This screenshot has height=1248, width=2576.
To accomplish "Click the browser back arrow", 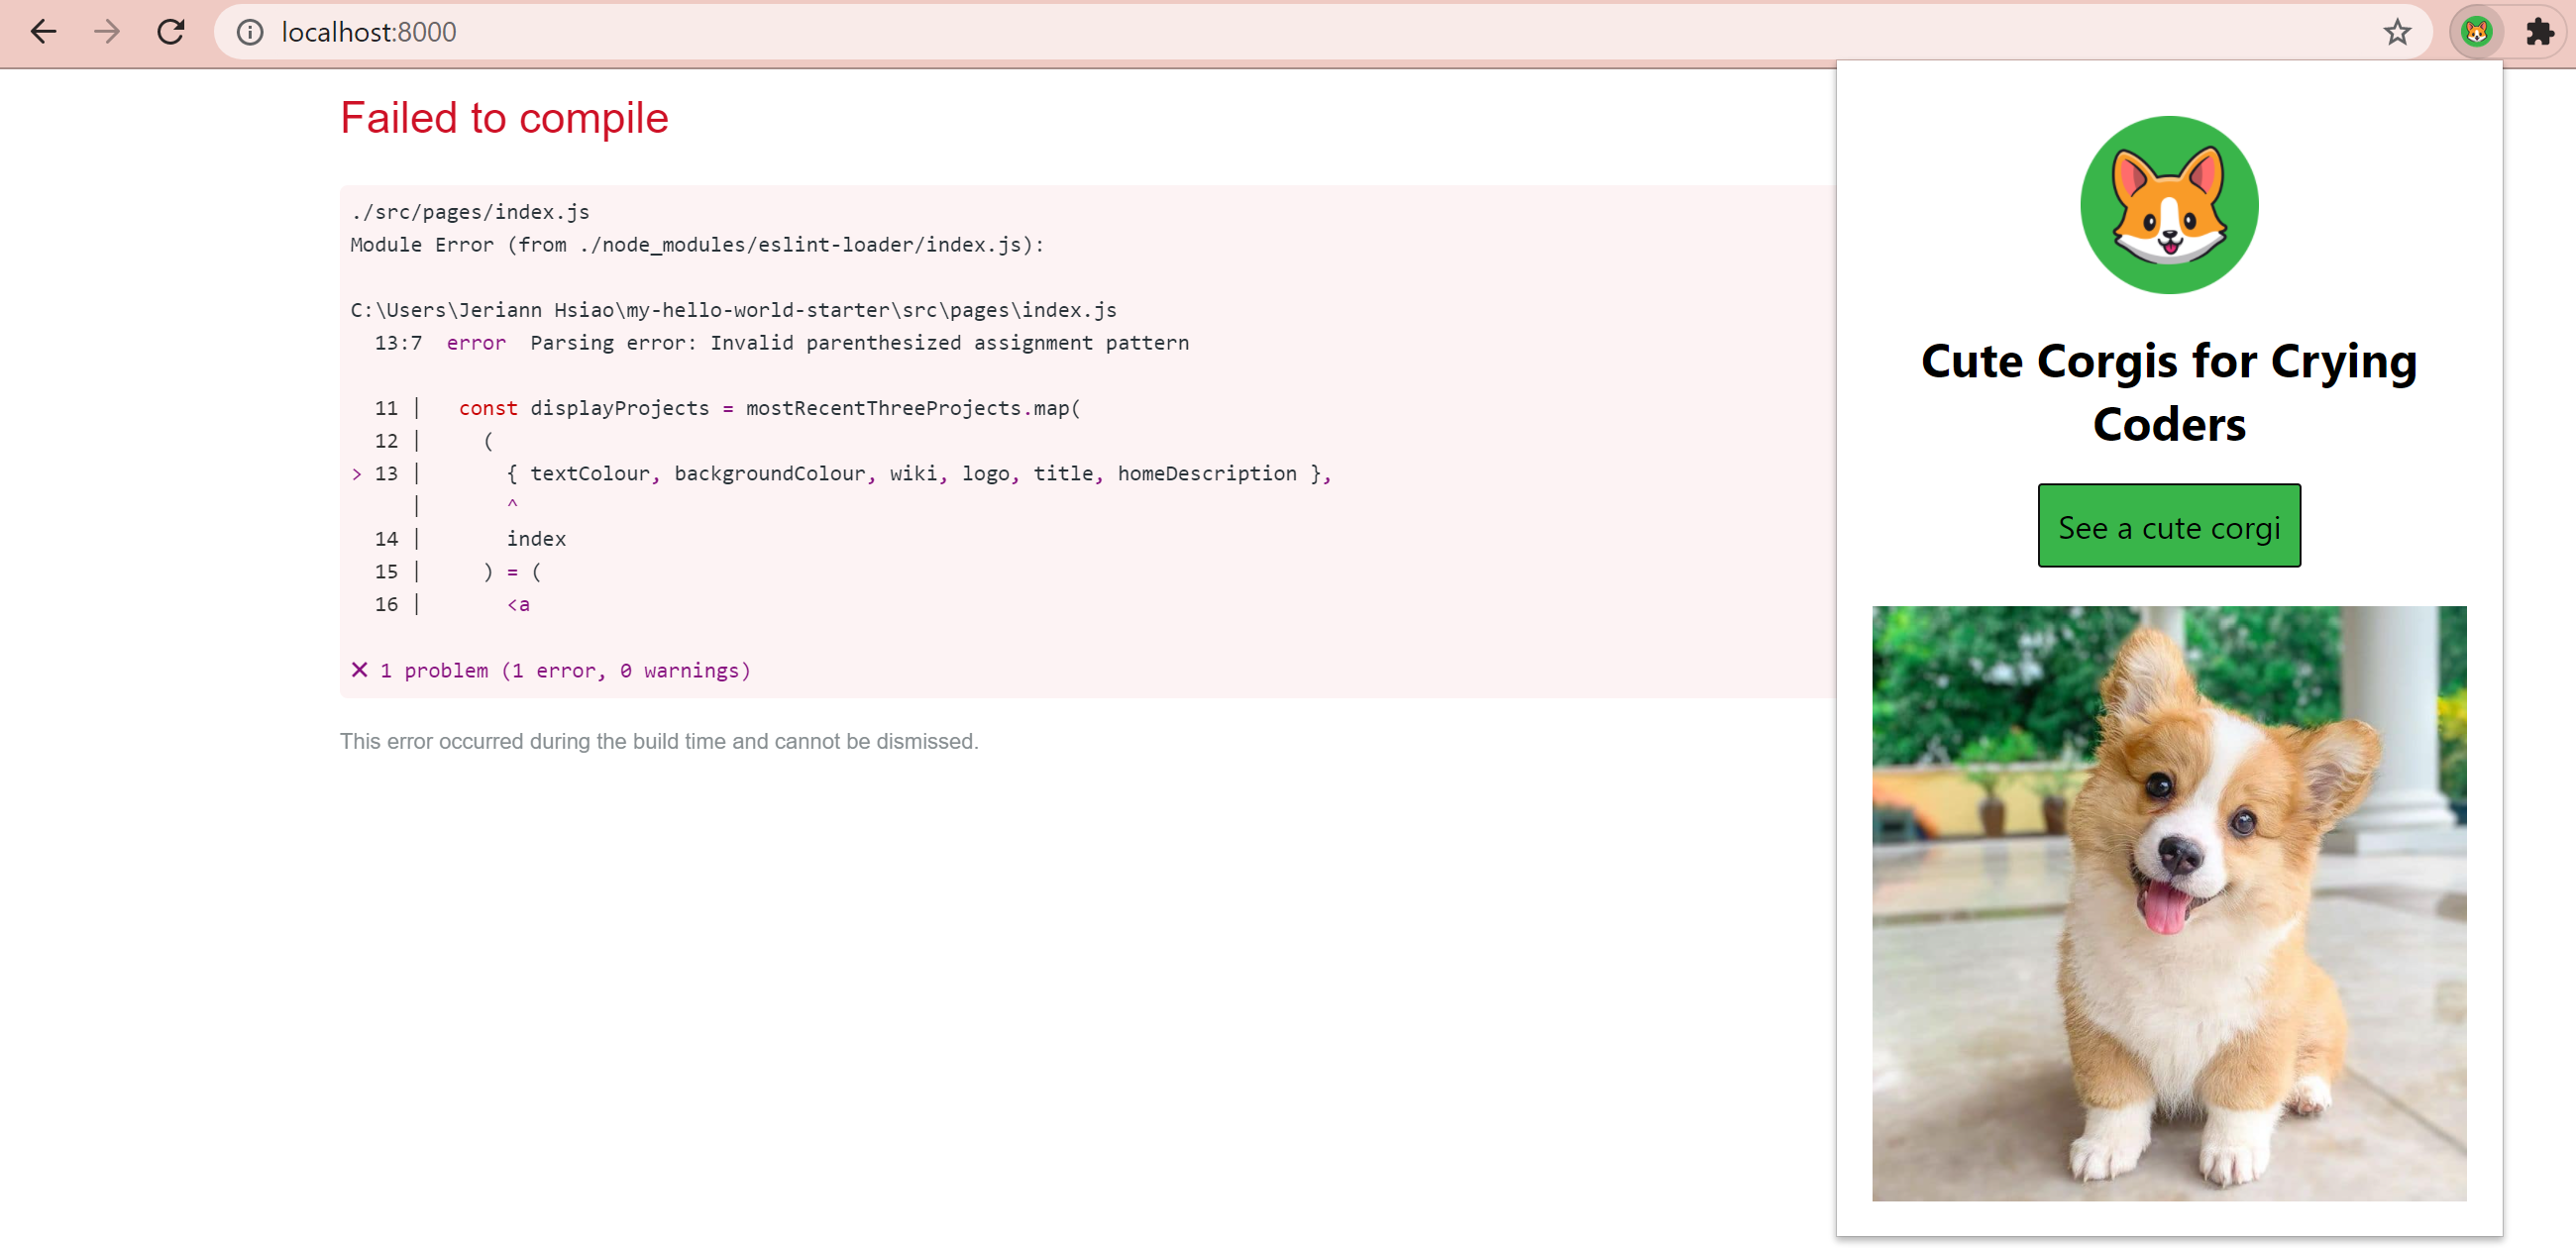I will (x=43, y=32).
